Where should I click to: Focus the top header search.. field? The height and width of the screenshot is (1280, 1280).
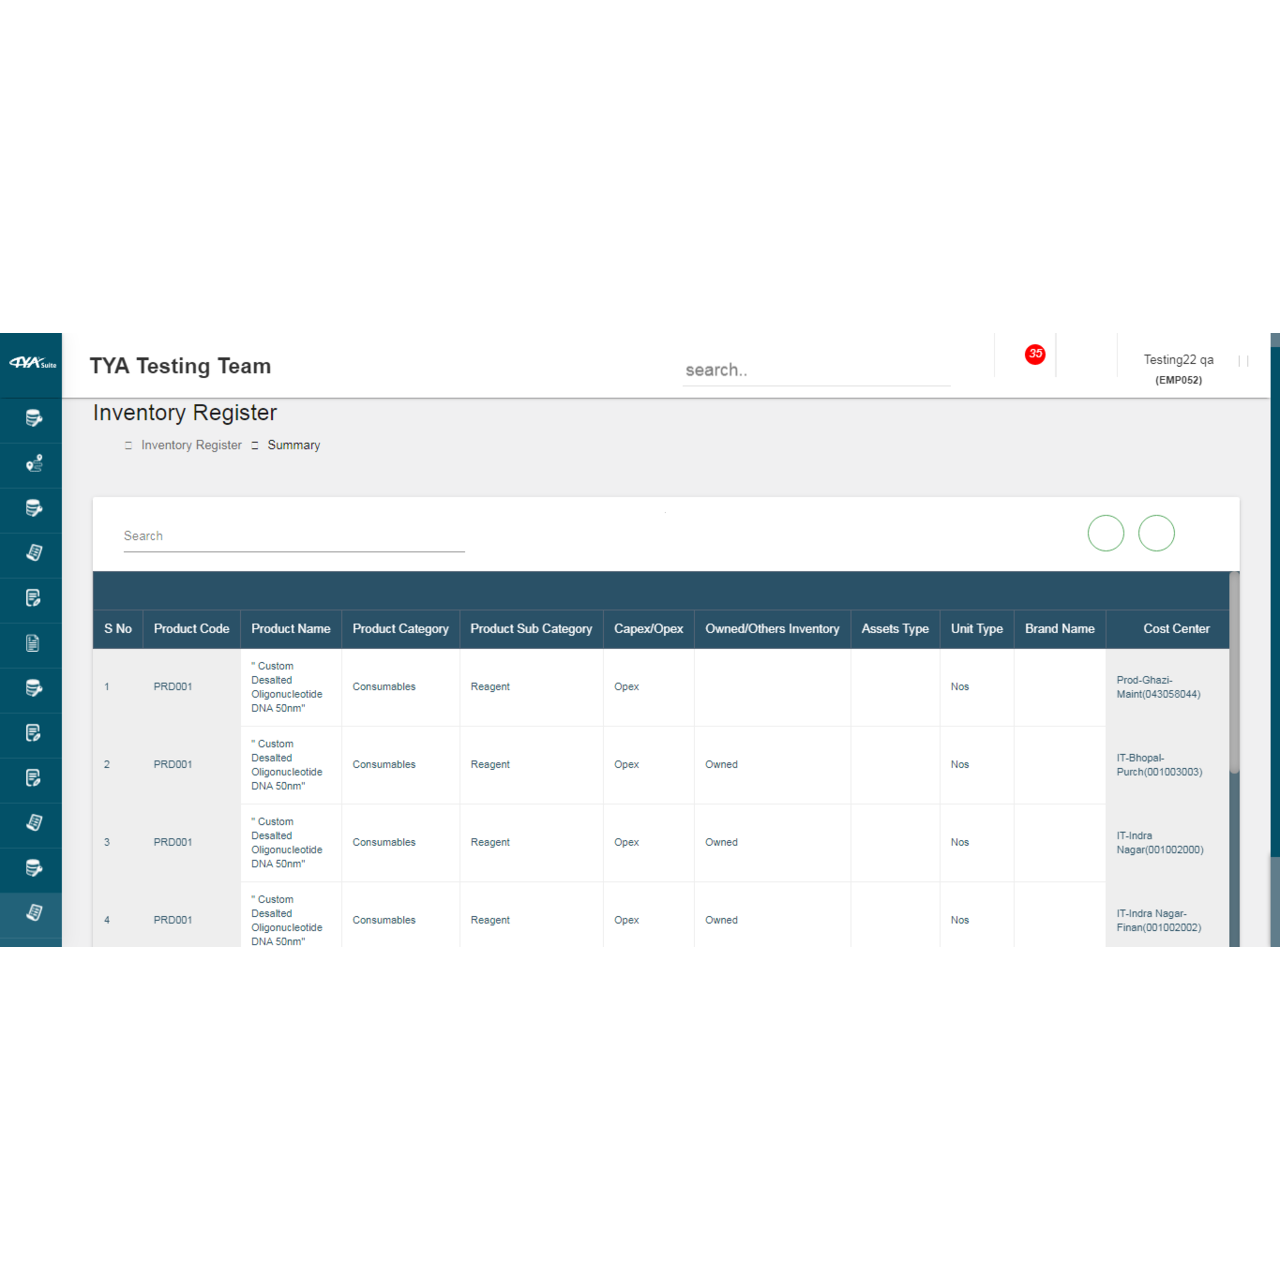pyautogui.click(x=815, y=370)
